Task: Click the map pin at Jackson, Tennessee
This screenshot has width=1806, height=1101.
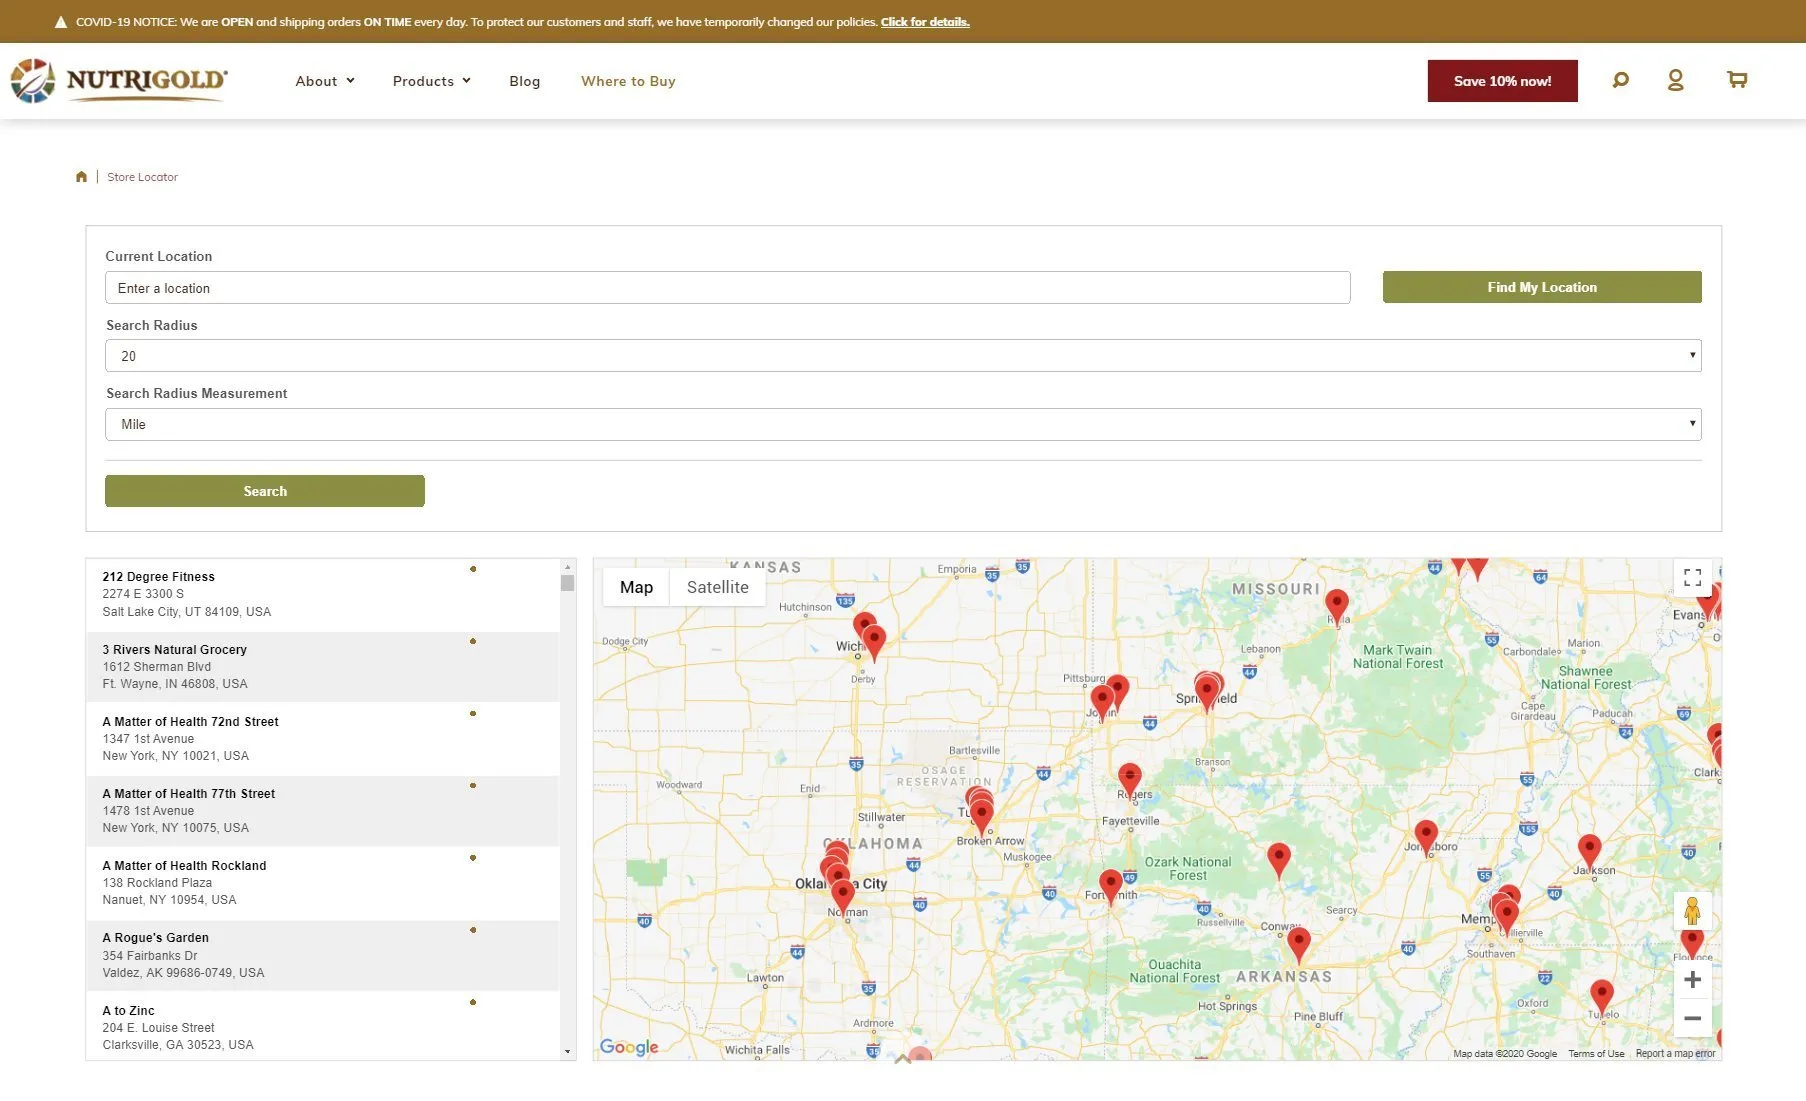Action: (1589, 851)
